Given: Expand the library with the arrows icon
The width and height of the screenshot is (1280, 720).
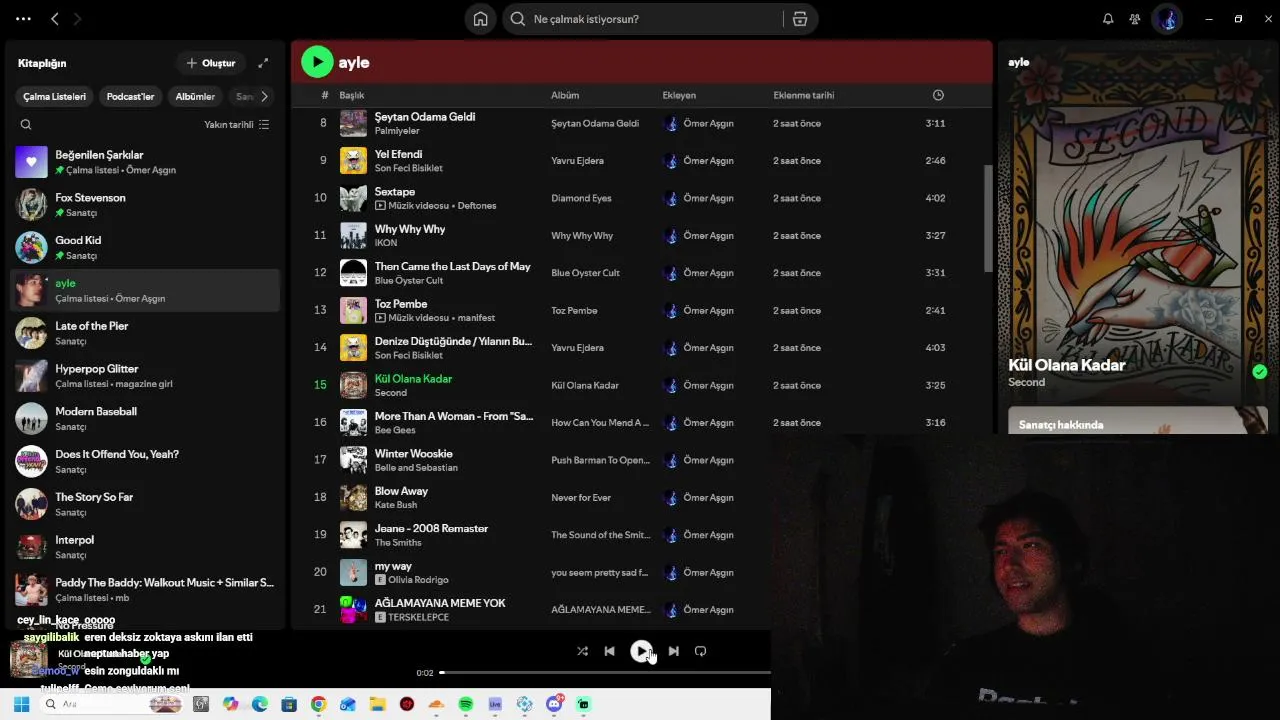Looking at the screenshot, I should 263,63.
